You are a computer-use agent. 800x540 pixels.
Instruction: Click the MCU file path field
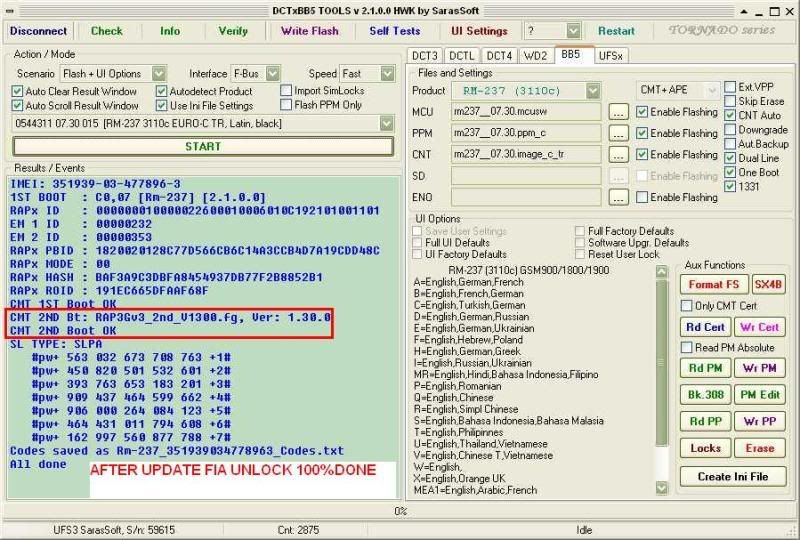point(526,112)
